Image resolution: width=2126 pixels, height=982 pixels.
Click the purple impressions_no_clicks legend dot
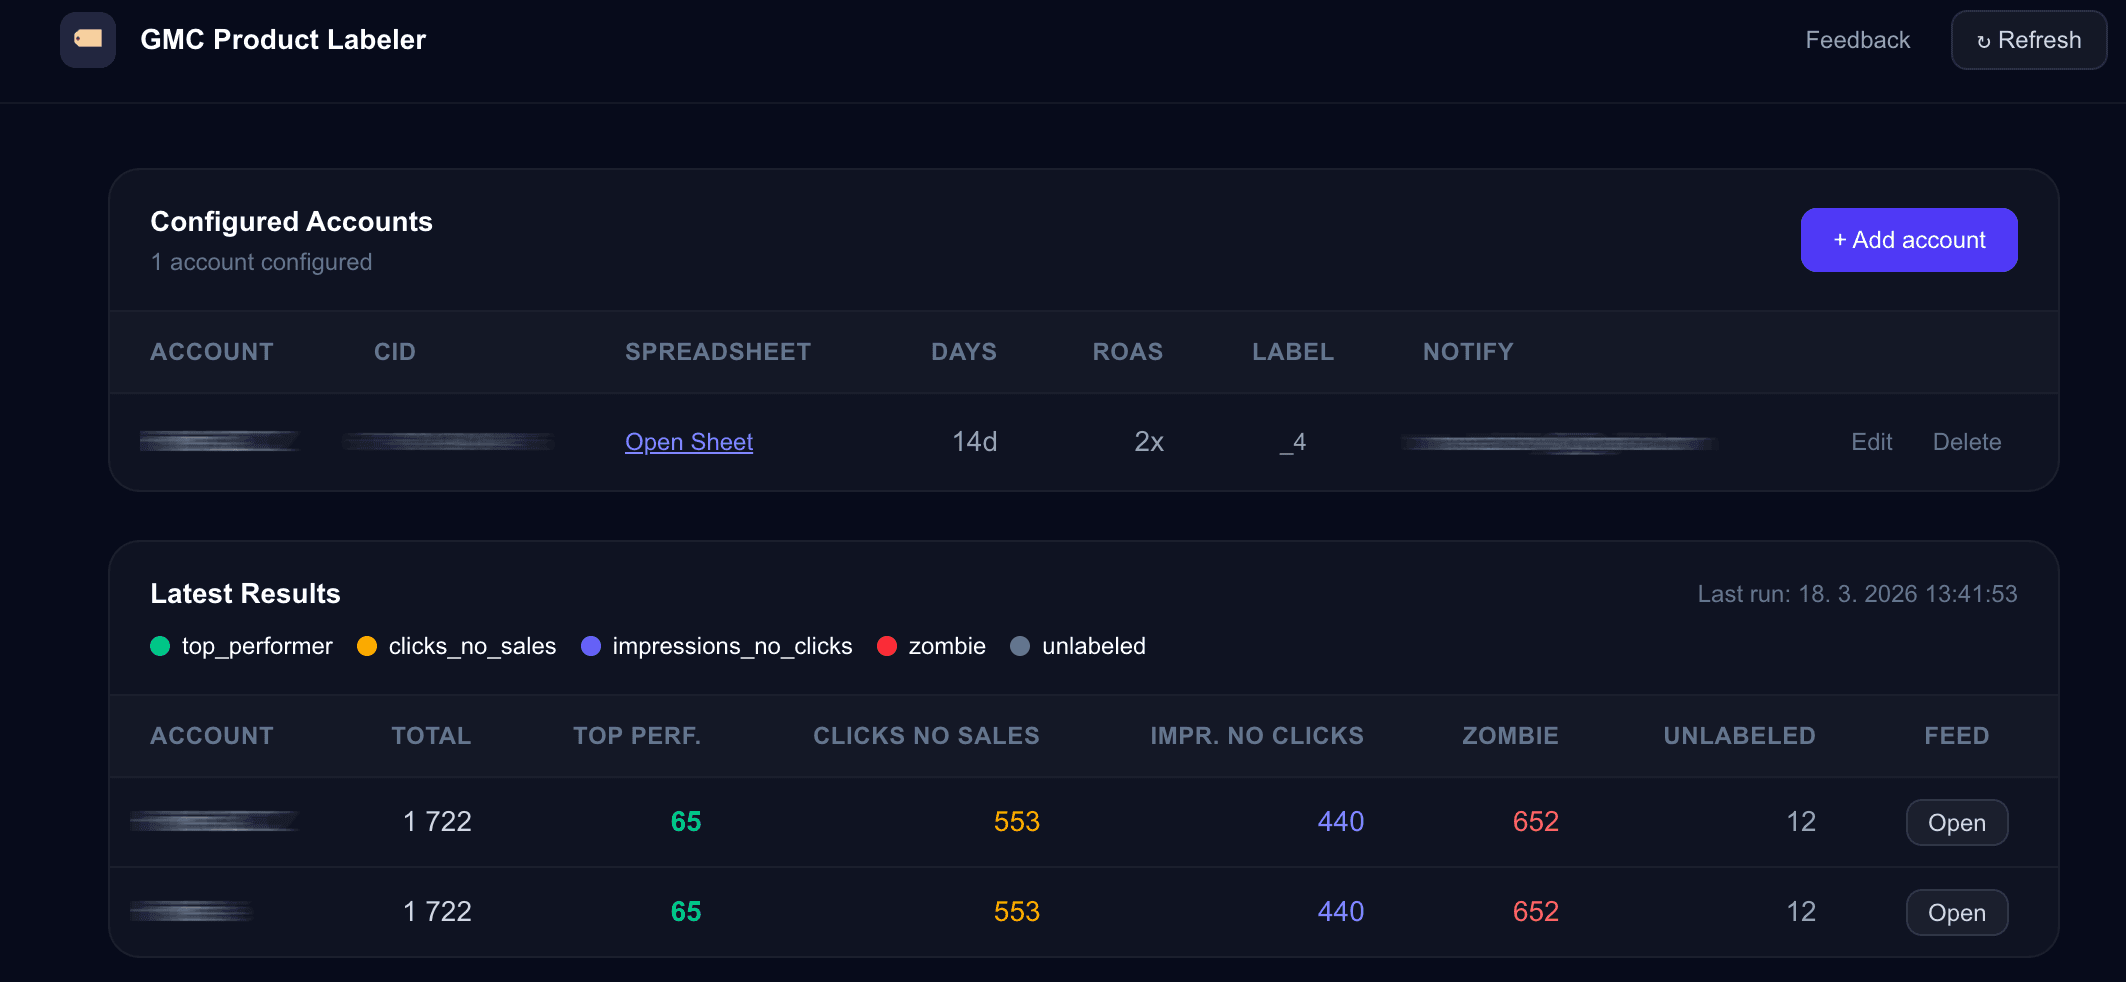tap(591, 646)
